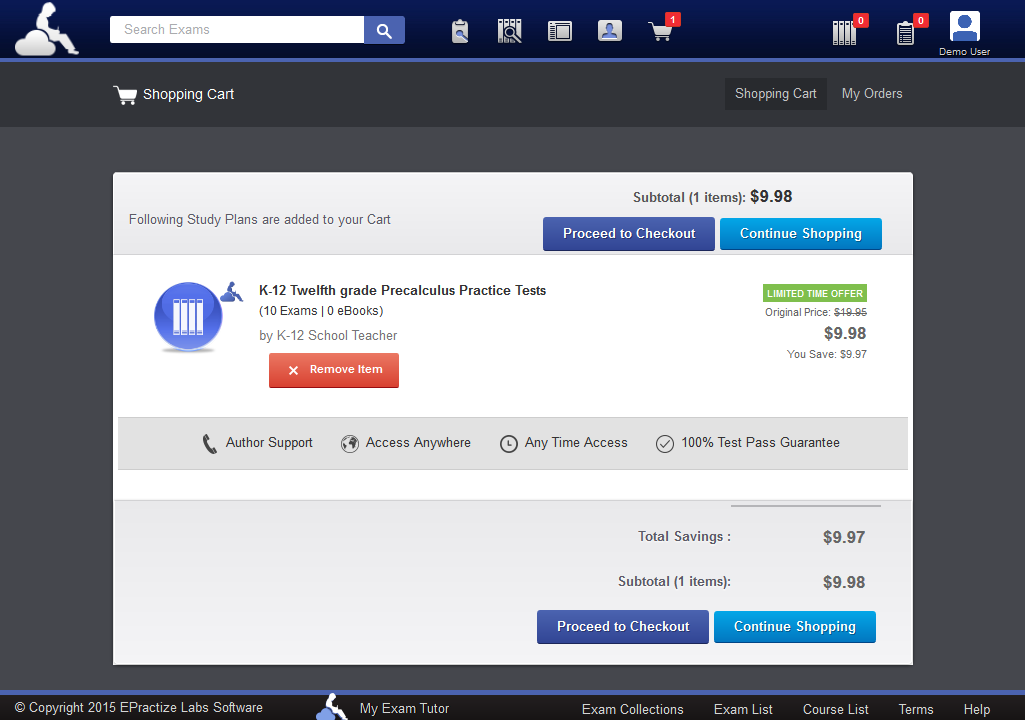Open the Help link in footer
This screenshot has height=720, width=1025.
(976, 709)
